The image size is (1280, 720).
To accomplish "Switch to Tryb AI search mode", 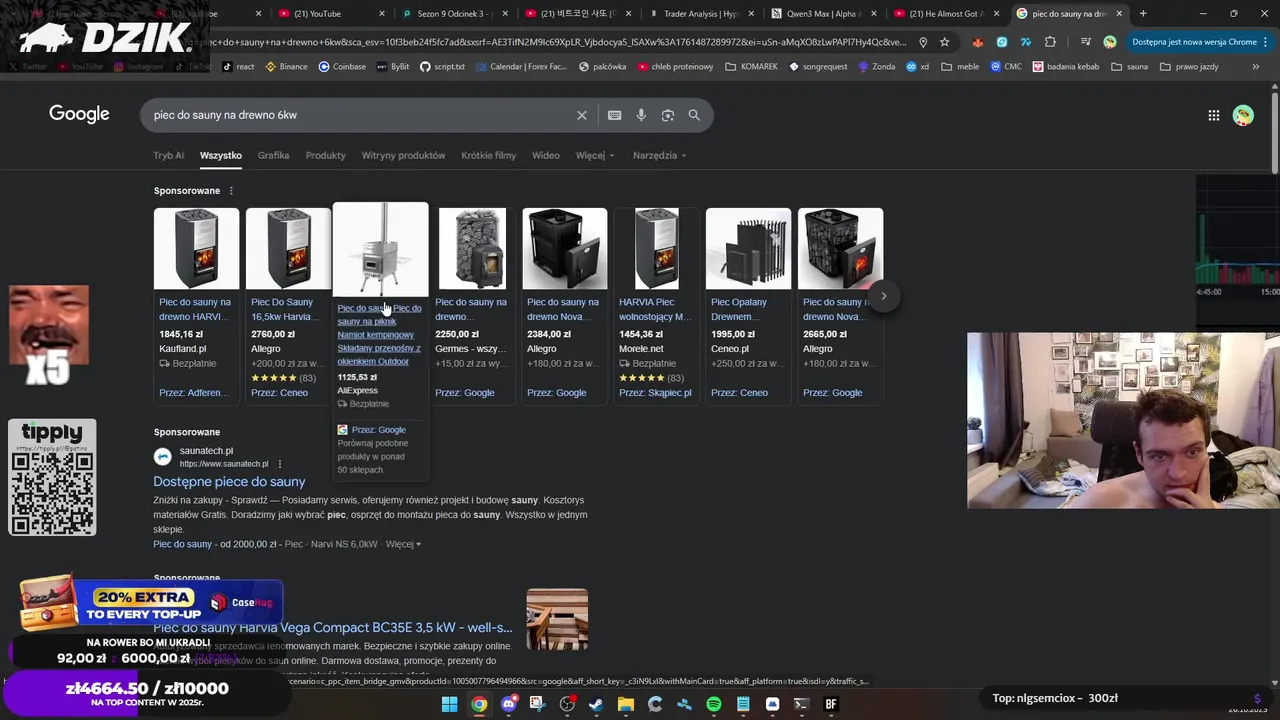I will click(x=168, y=156).
